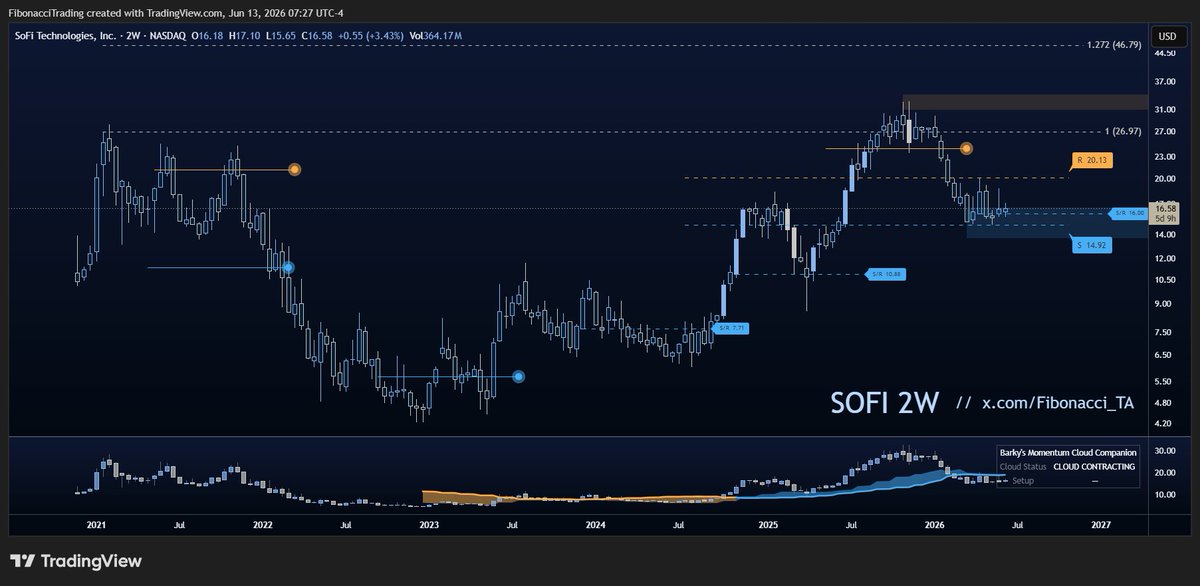Click the 4.20 price axis label
Screen dimensions: 1200x586
[x=1165, y=424]
